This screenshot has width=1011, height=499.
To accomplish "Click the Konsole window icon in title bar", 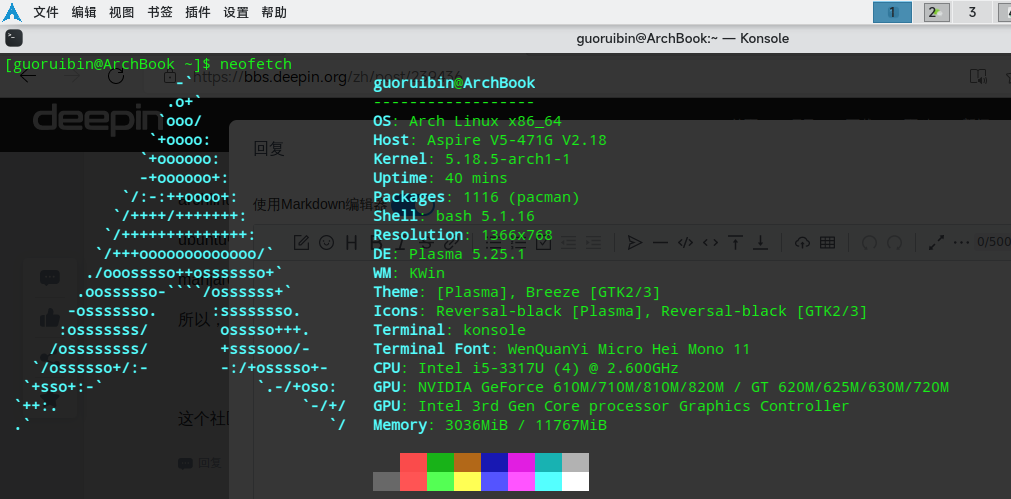I will click(x=14, y=38).
